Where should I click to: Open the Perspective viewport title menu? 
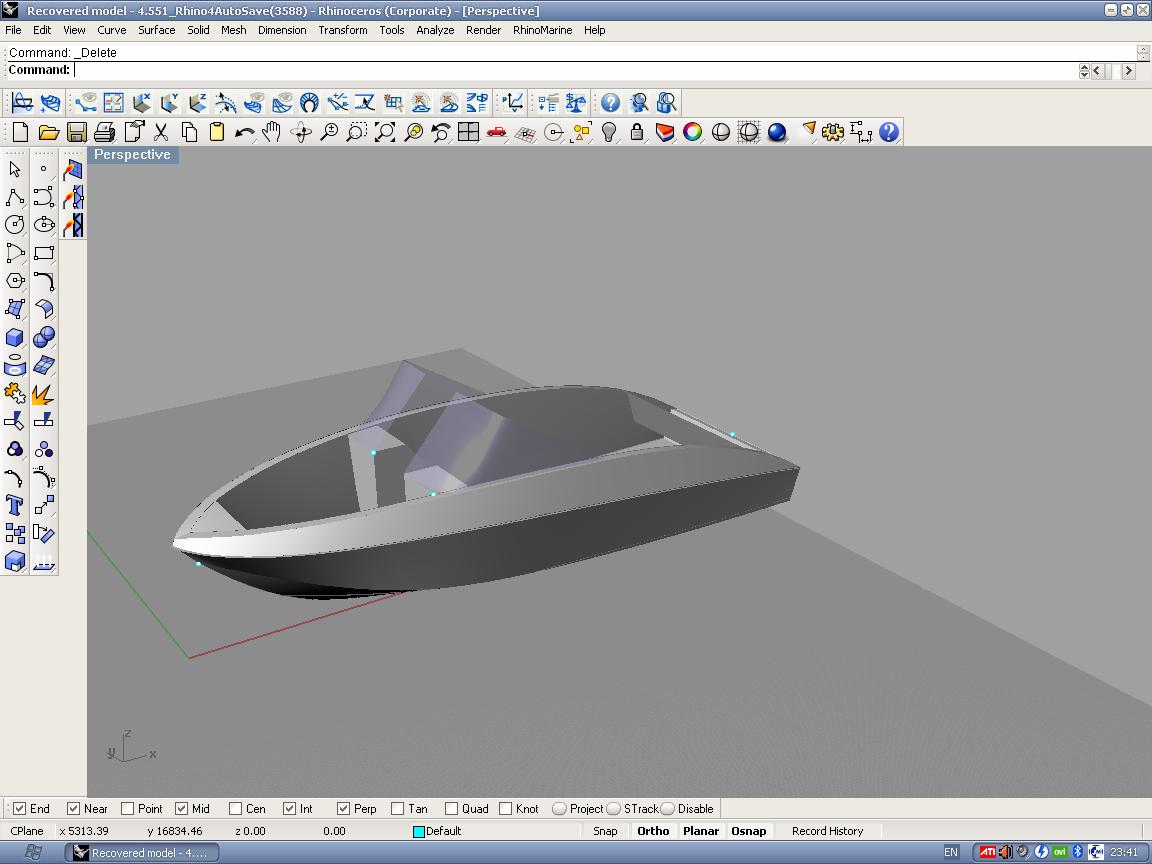coord(132,155)
